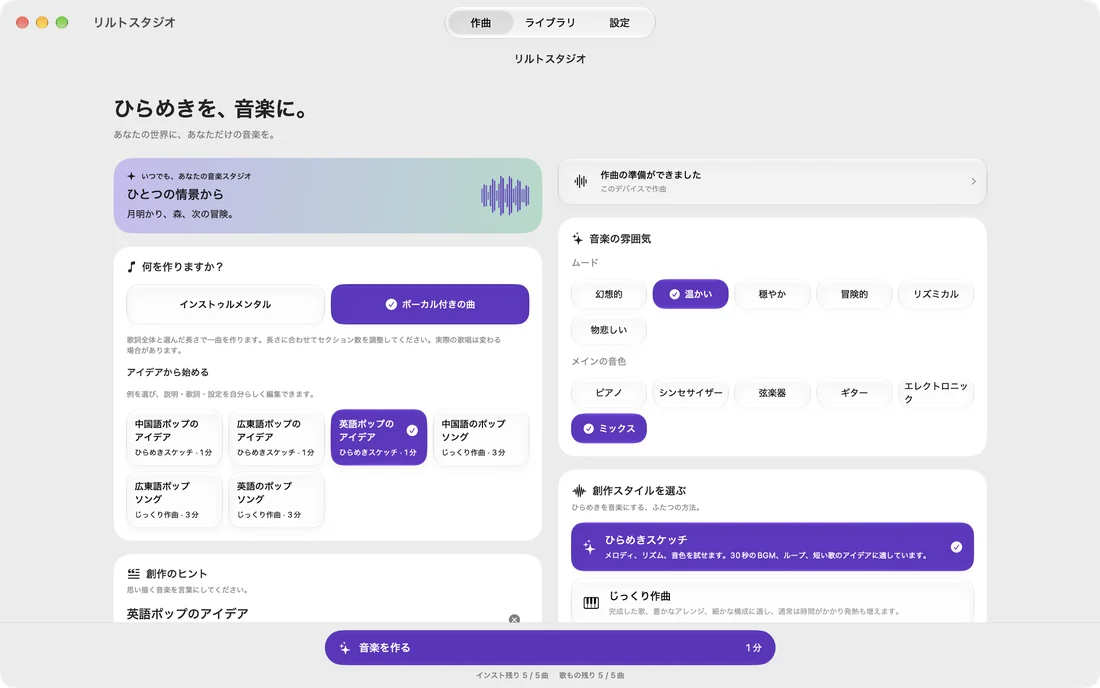Click 音楽を作る generate button
This screenshot has width=1100, height=688.
point(550,647)
